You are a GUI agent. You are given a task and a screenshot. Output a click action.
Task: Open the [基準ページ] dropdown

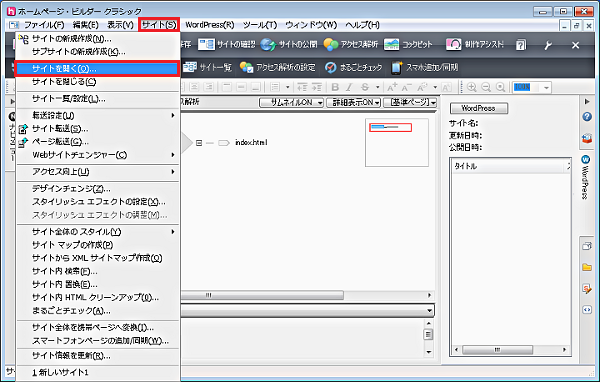pyautogui.click(x=410, y=103)
